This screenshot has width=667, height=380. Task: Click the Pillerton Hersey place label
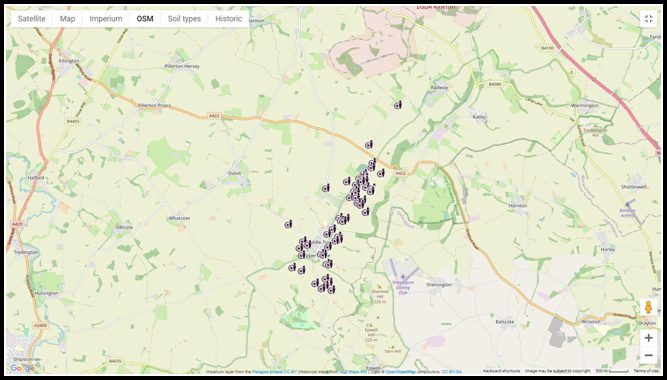182,67
